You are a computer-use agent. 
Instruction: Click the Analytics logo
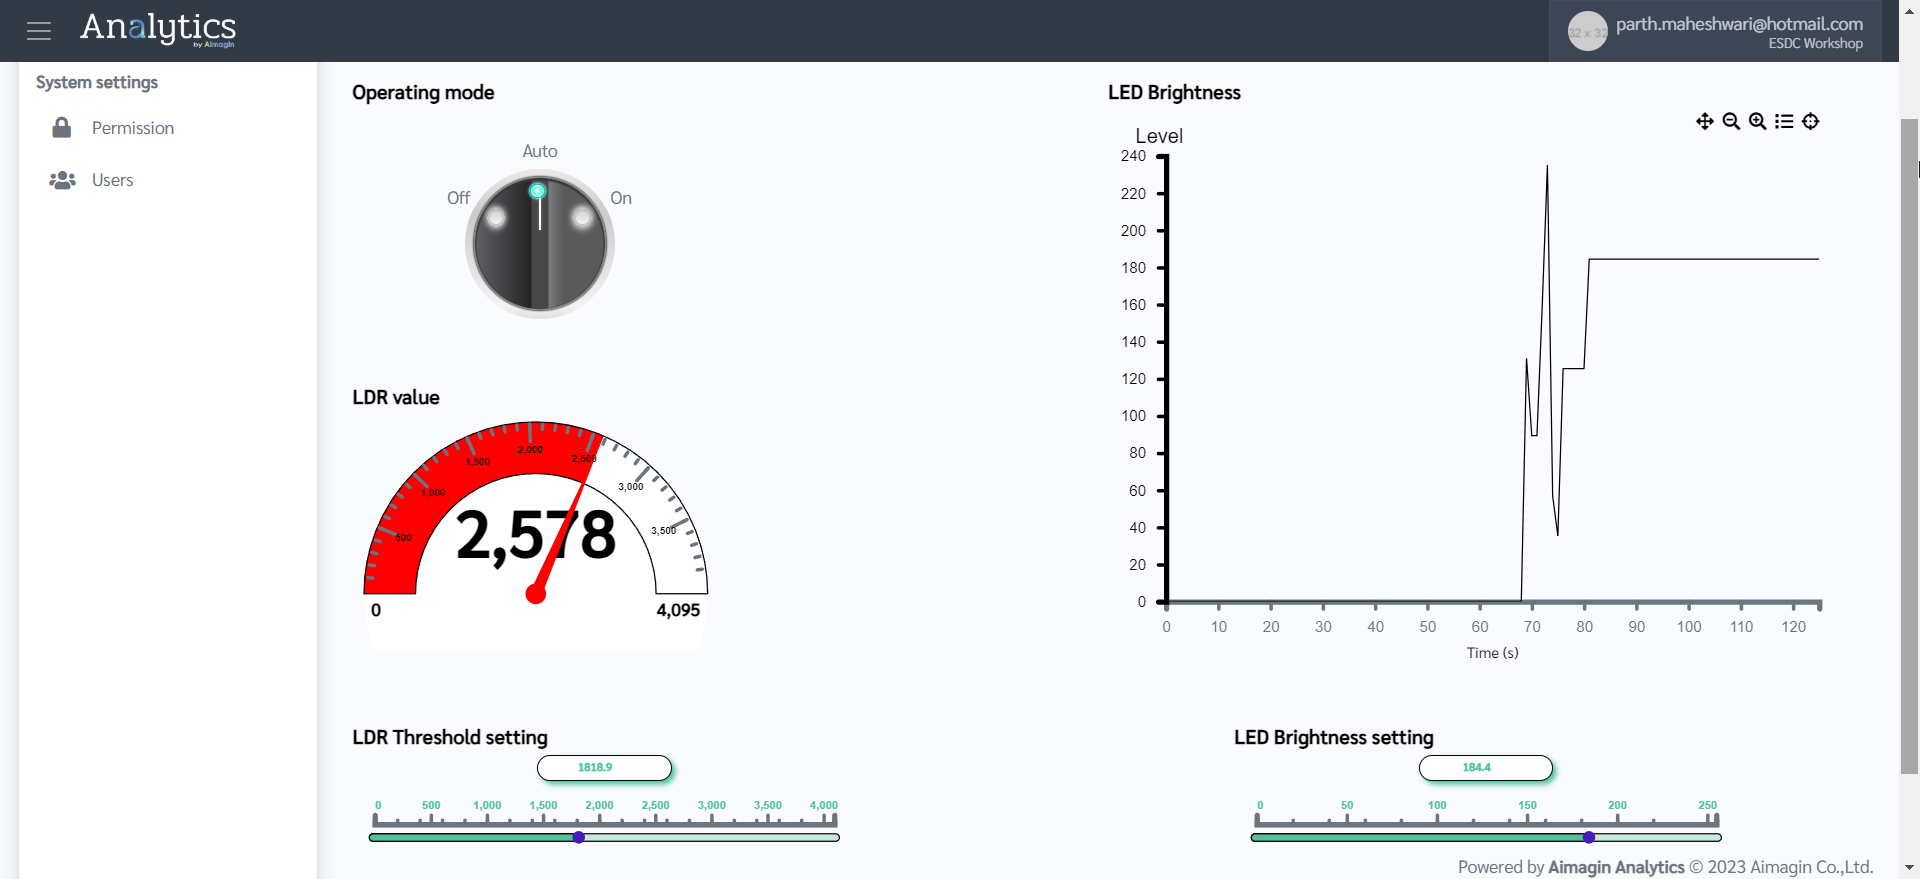158,29
